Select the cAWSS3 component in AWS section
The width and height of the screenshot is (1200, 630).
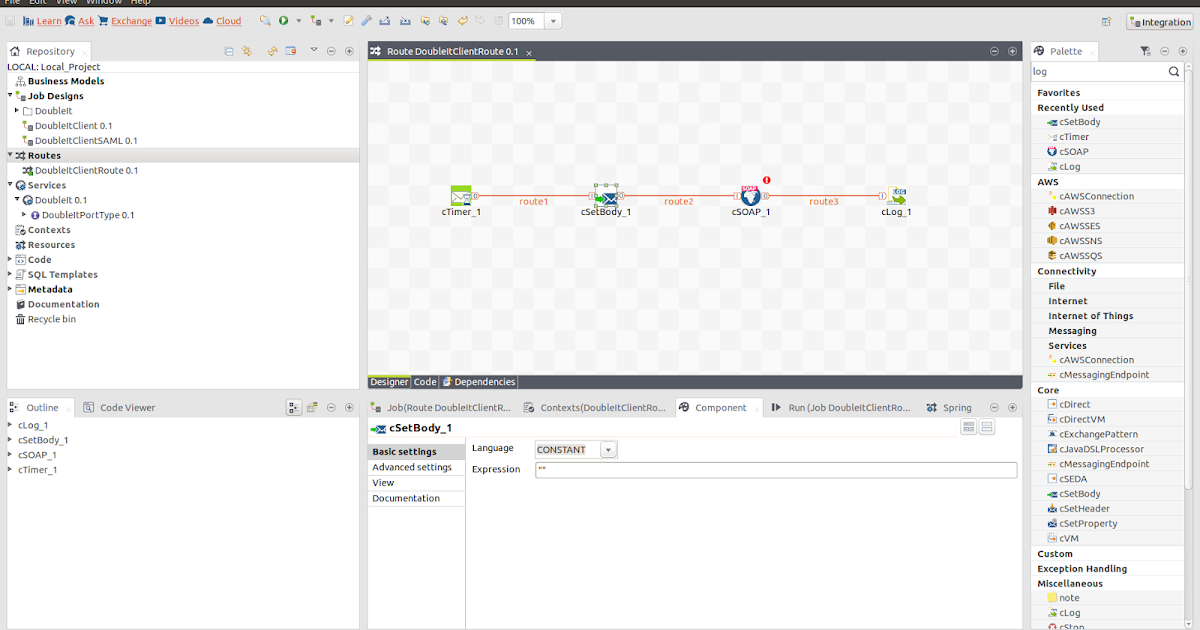pyautogui.click(x=1072, y=210)
